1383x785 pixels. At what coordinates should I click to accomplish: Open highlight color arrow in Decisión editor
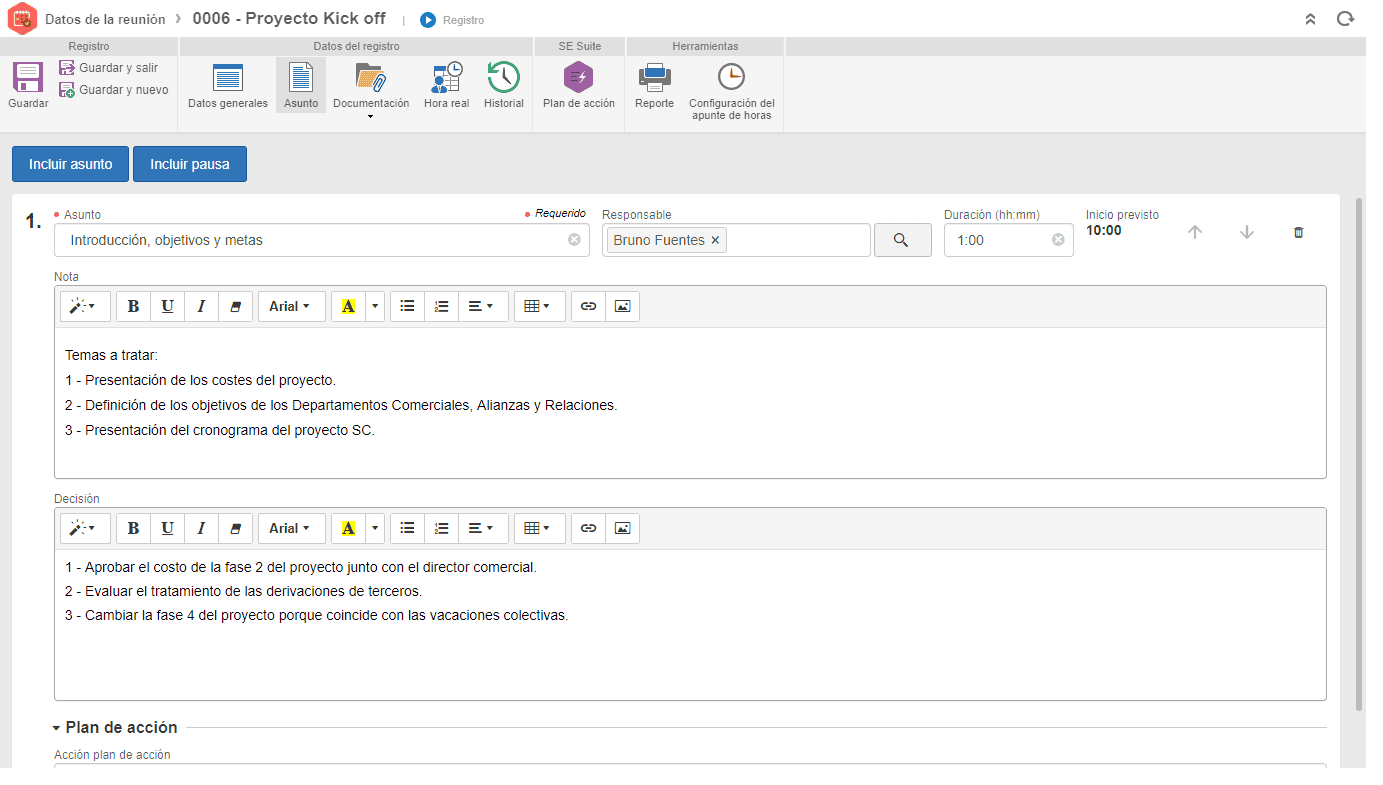coord(375,528)
